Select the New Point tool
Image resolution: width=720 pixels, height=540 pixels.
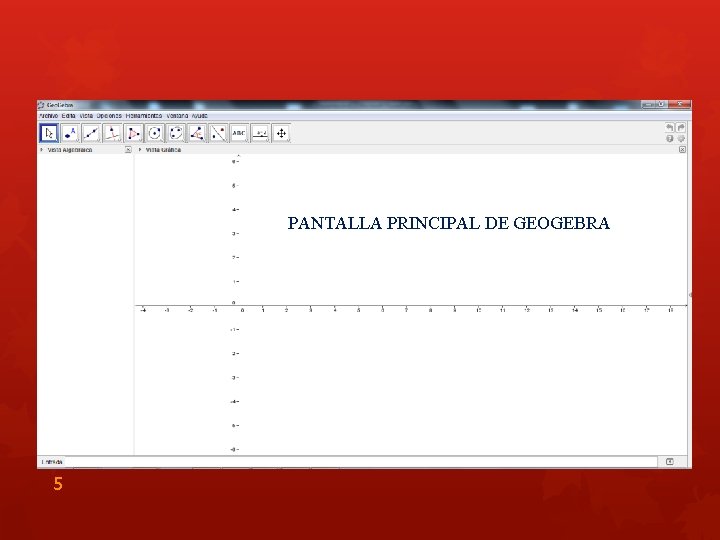70,133
